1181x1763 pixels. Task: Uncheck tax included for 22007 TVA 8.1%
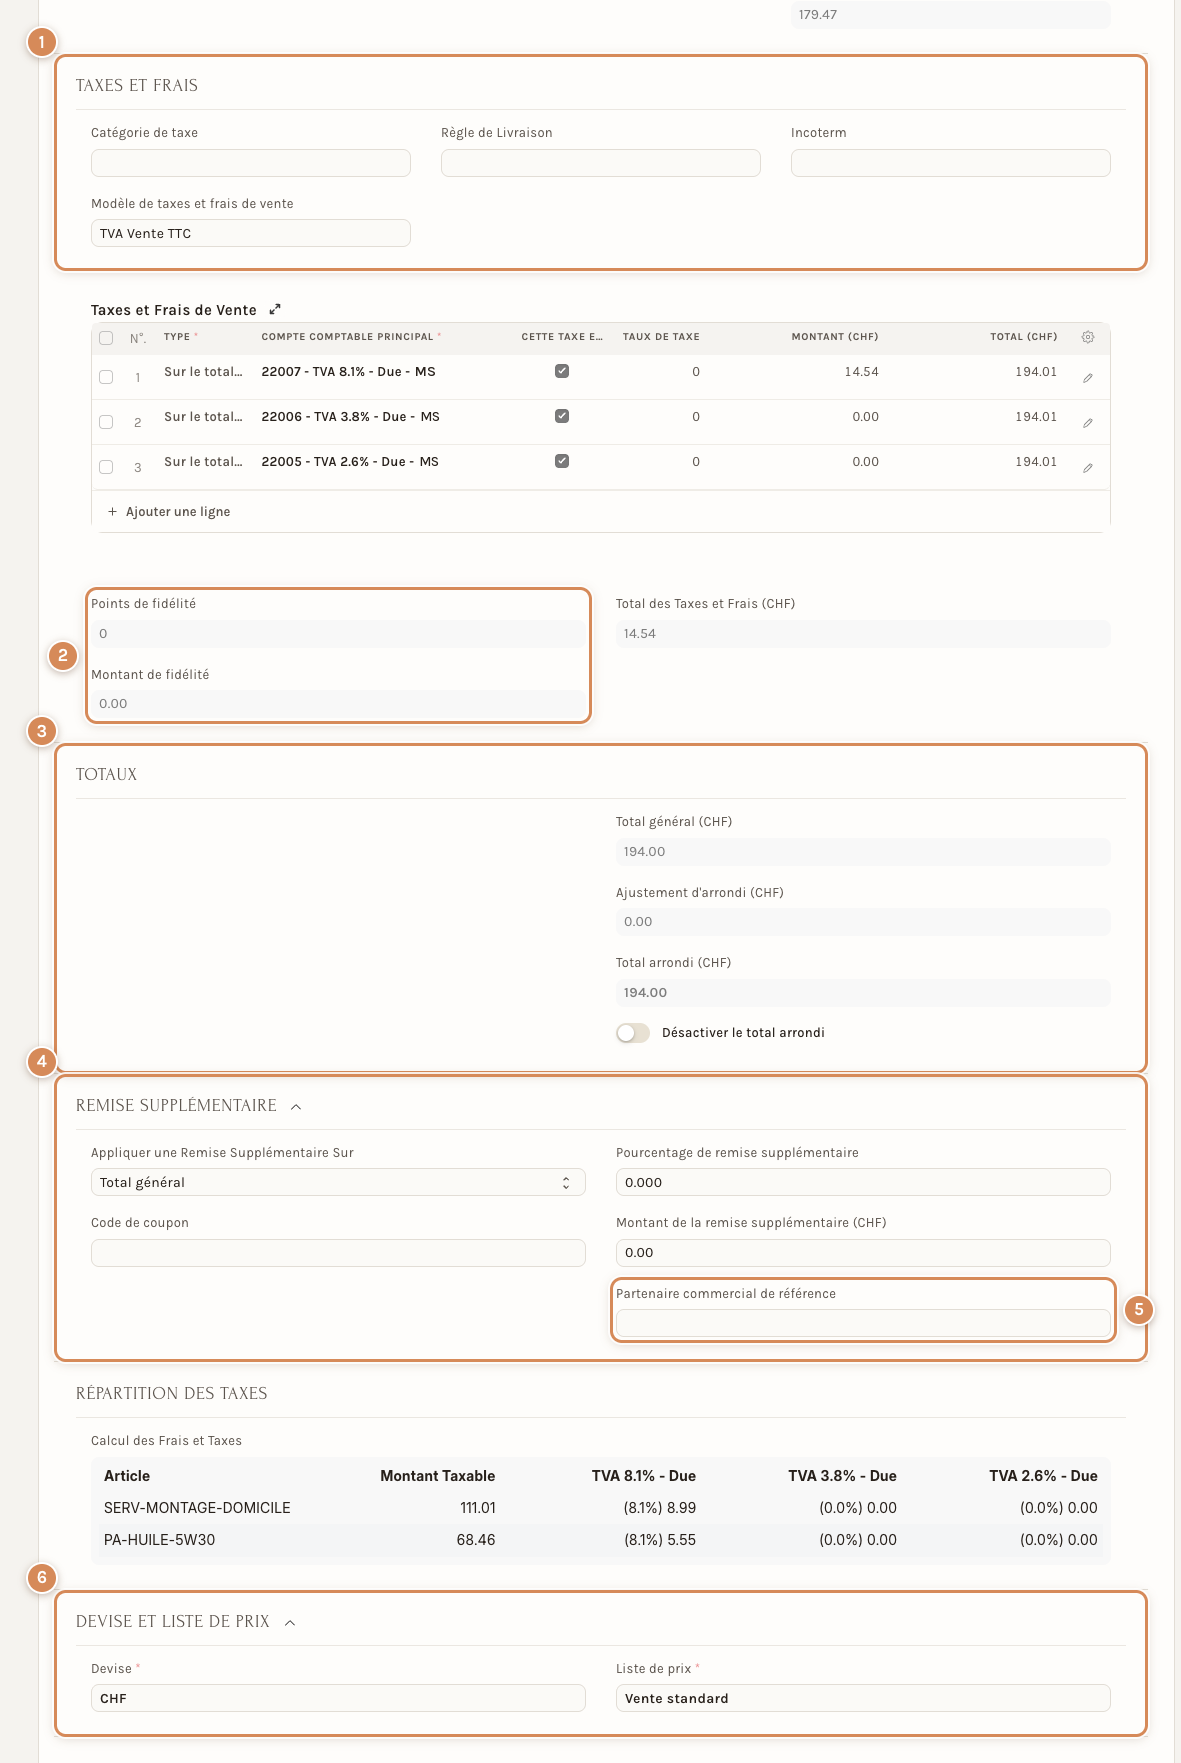pos(562,371)
